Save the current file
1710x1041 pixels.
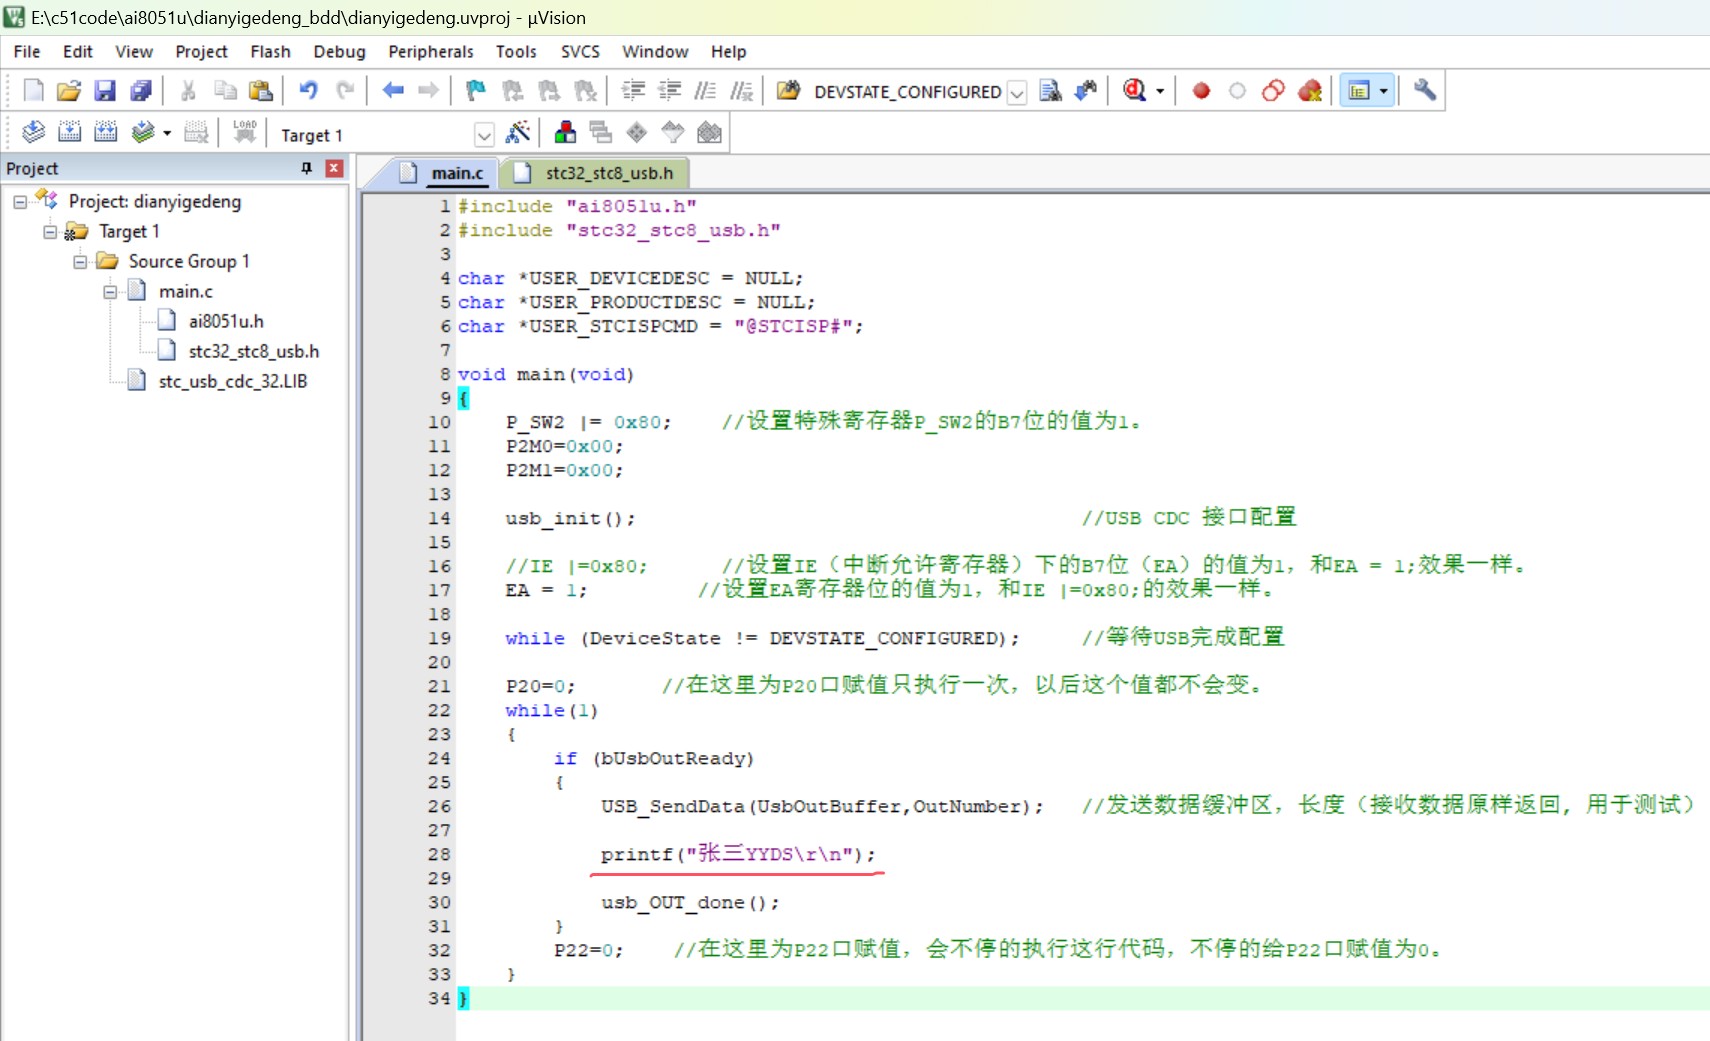pos(105,91)
